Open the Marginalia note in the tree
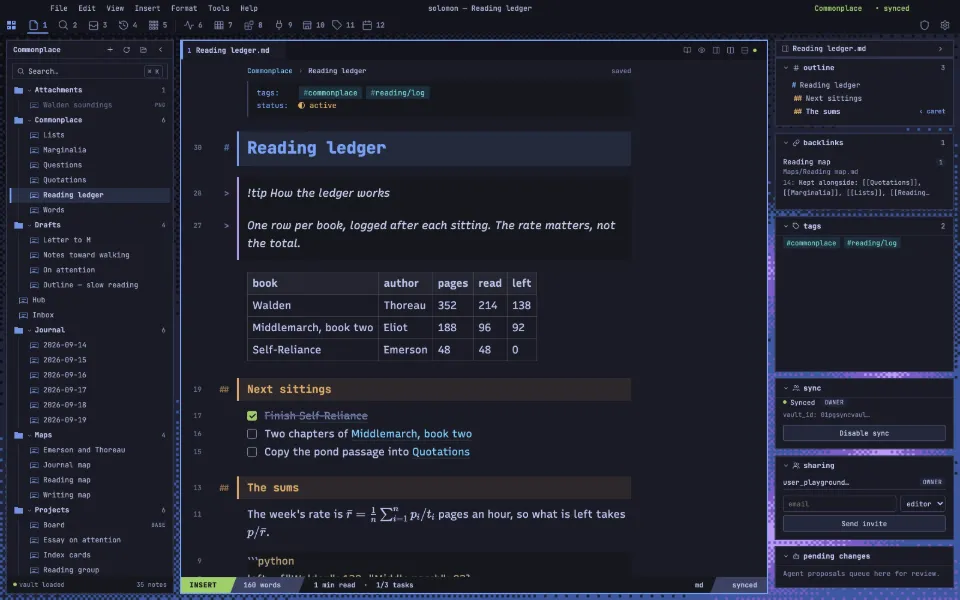960x600 pixels. (x=64, y=150)
